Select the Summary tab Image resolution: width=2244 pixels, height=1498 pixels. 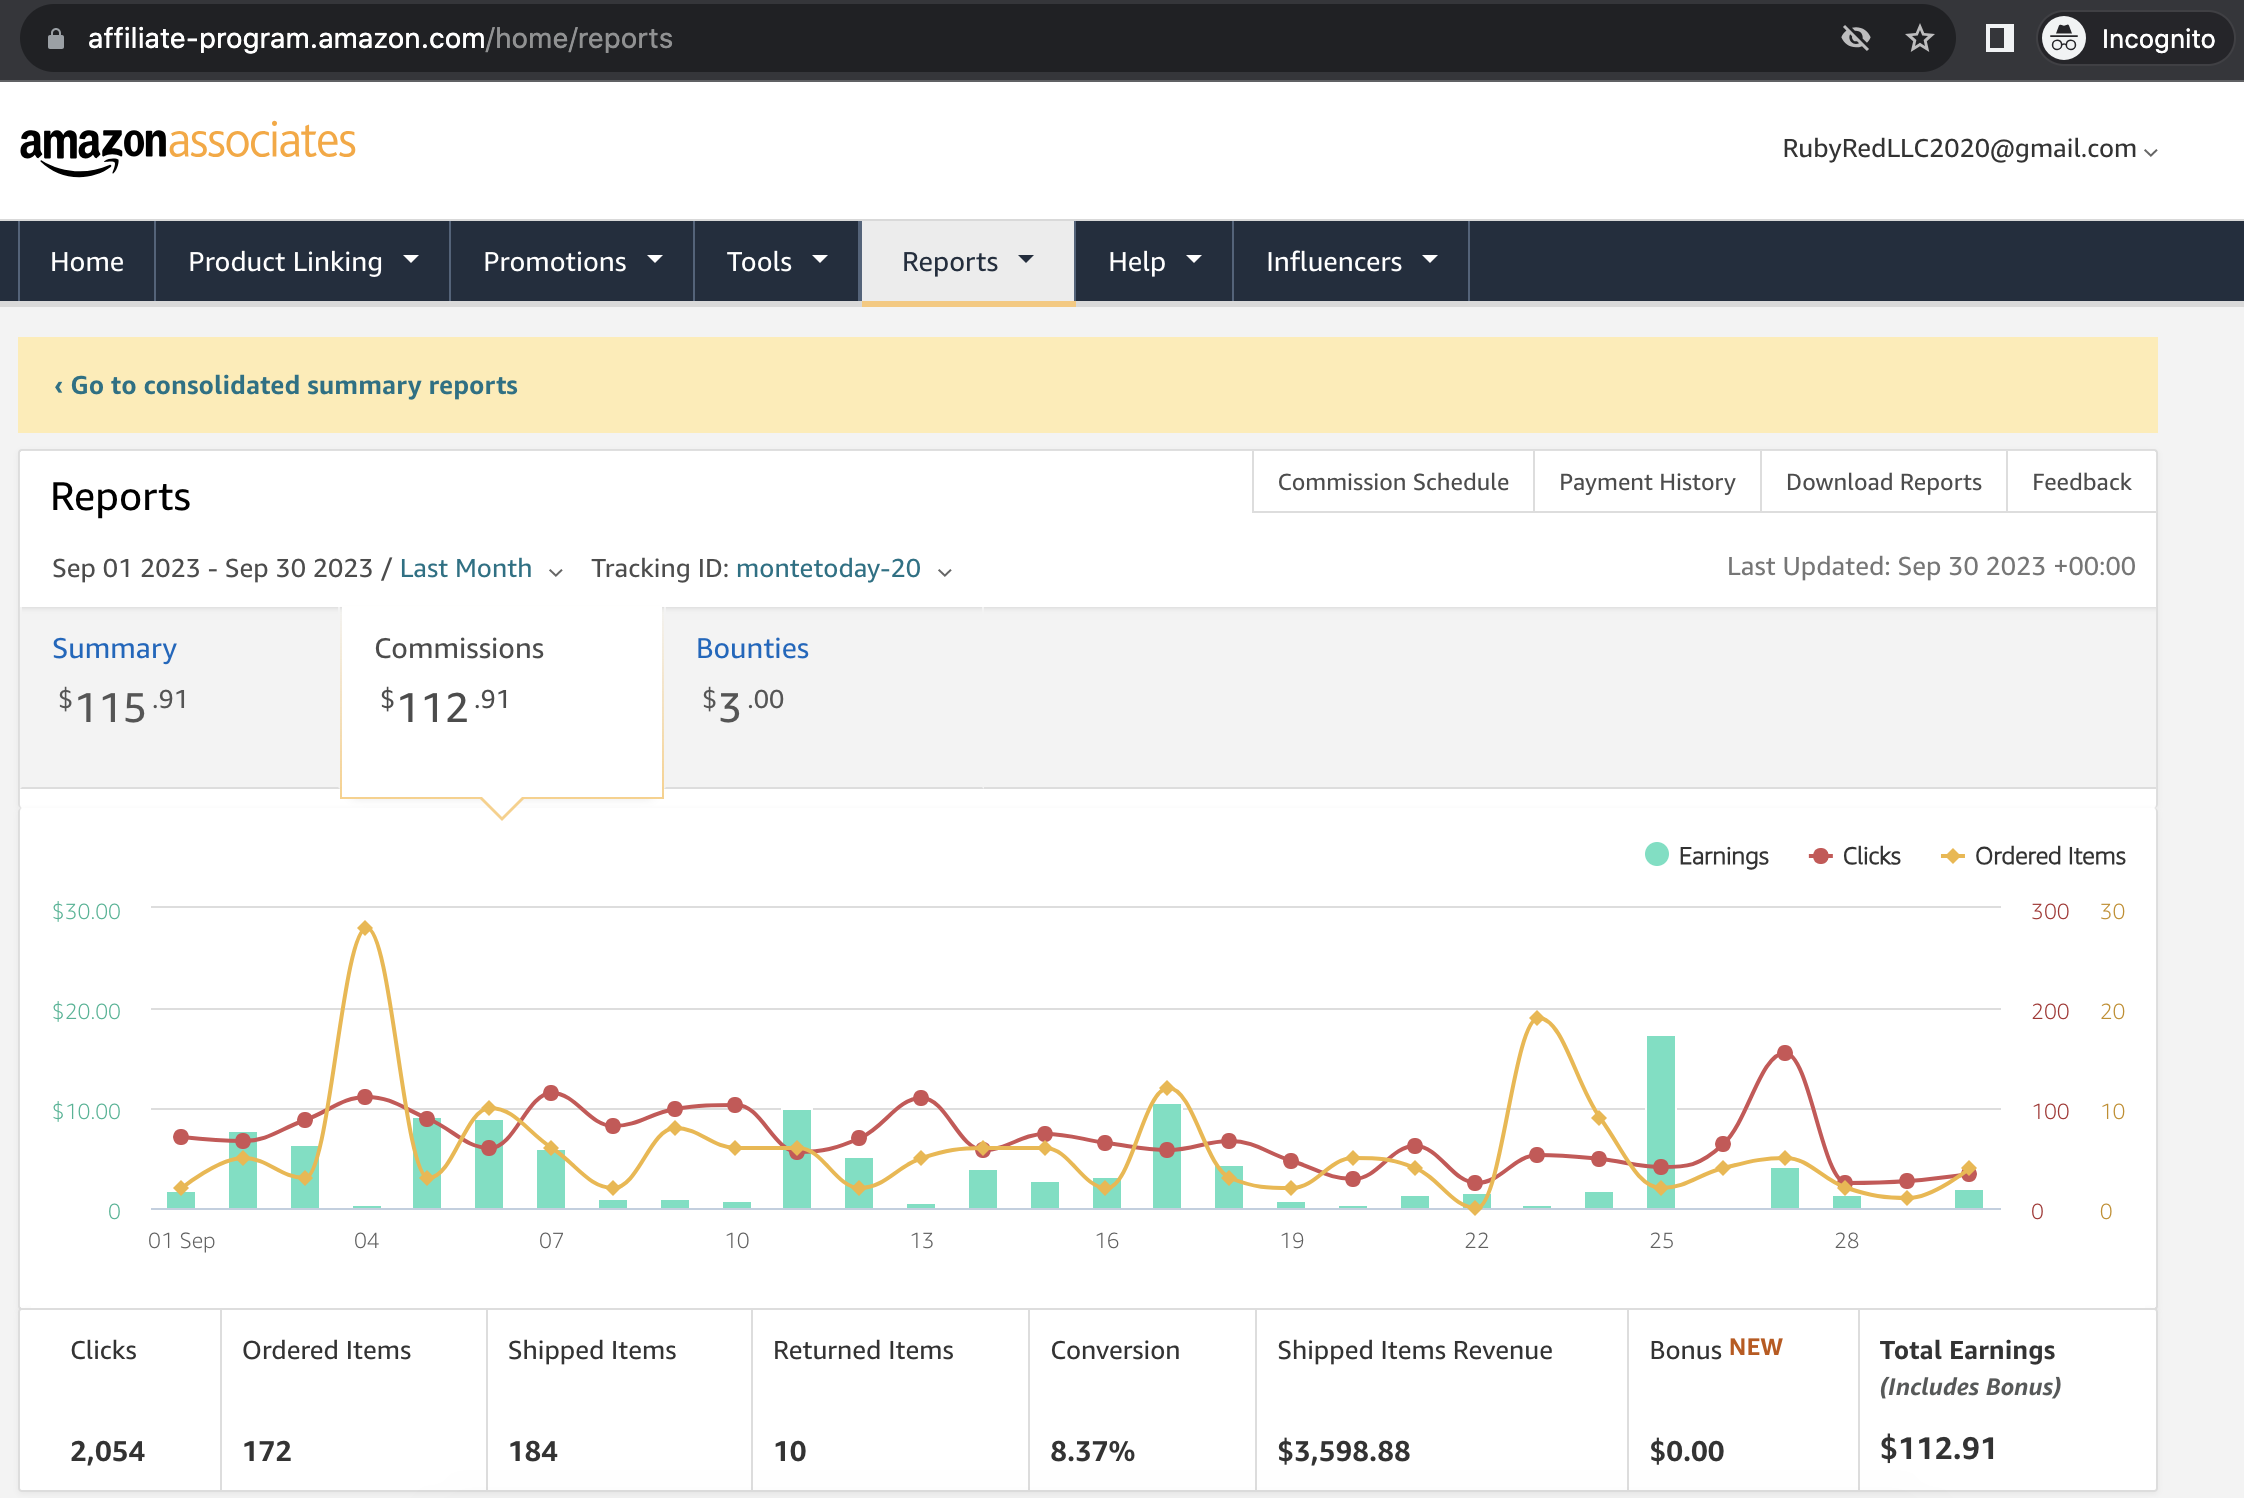(x=180, y=697)
